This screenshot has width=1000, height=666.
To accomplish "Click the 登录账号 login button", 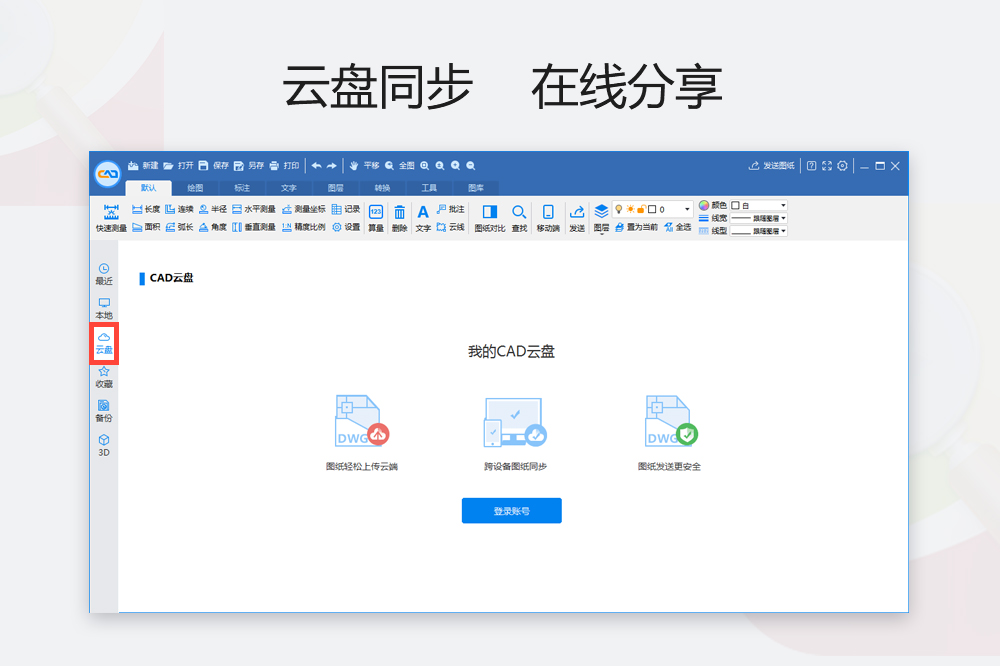I will click(511, 510).
